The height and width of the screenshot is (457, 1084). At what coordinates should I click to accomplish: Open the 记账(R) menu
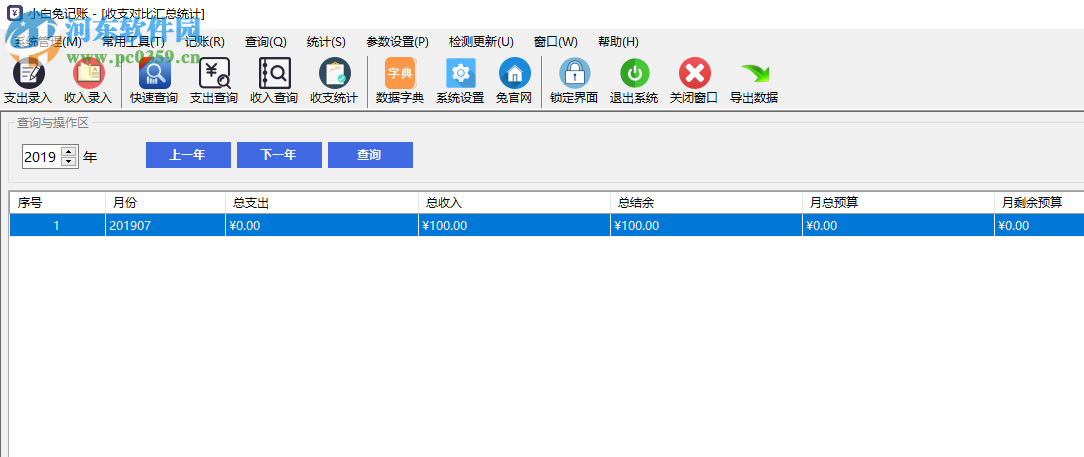coord(205,41)
